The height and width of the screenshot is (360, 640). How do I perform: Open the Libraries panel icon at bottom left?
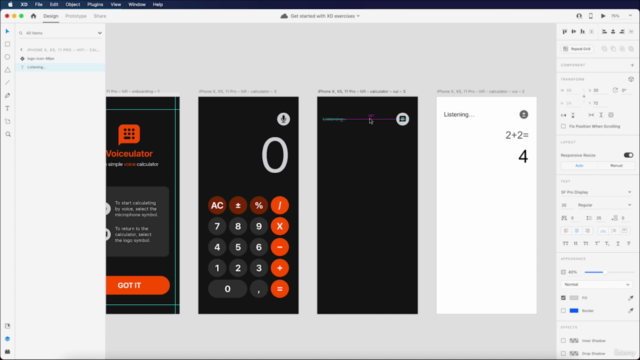[7, 326]
